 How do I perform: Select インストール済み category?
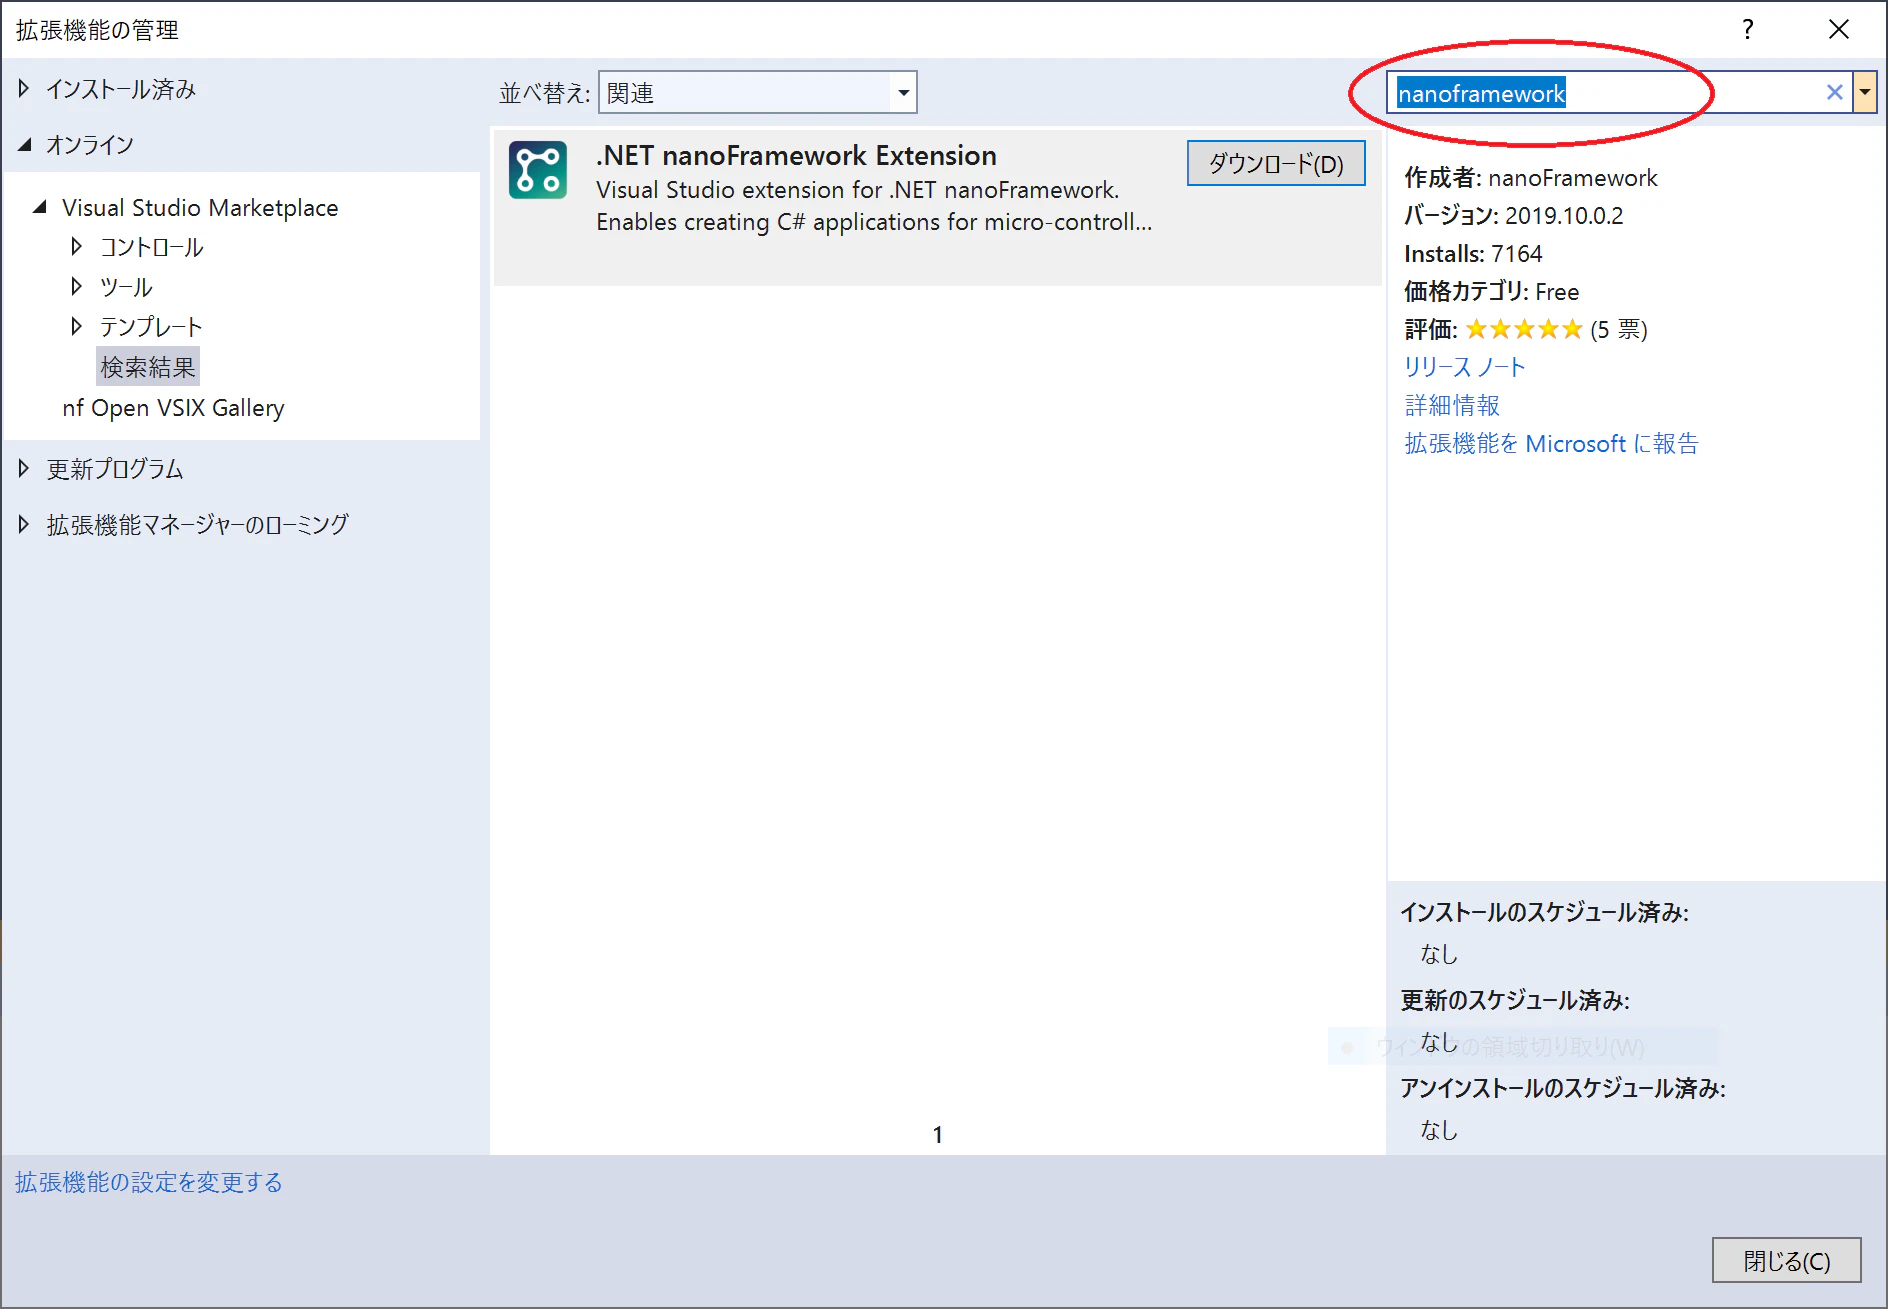point(121,89)
